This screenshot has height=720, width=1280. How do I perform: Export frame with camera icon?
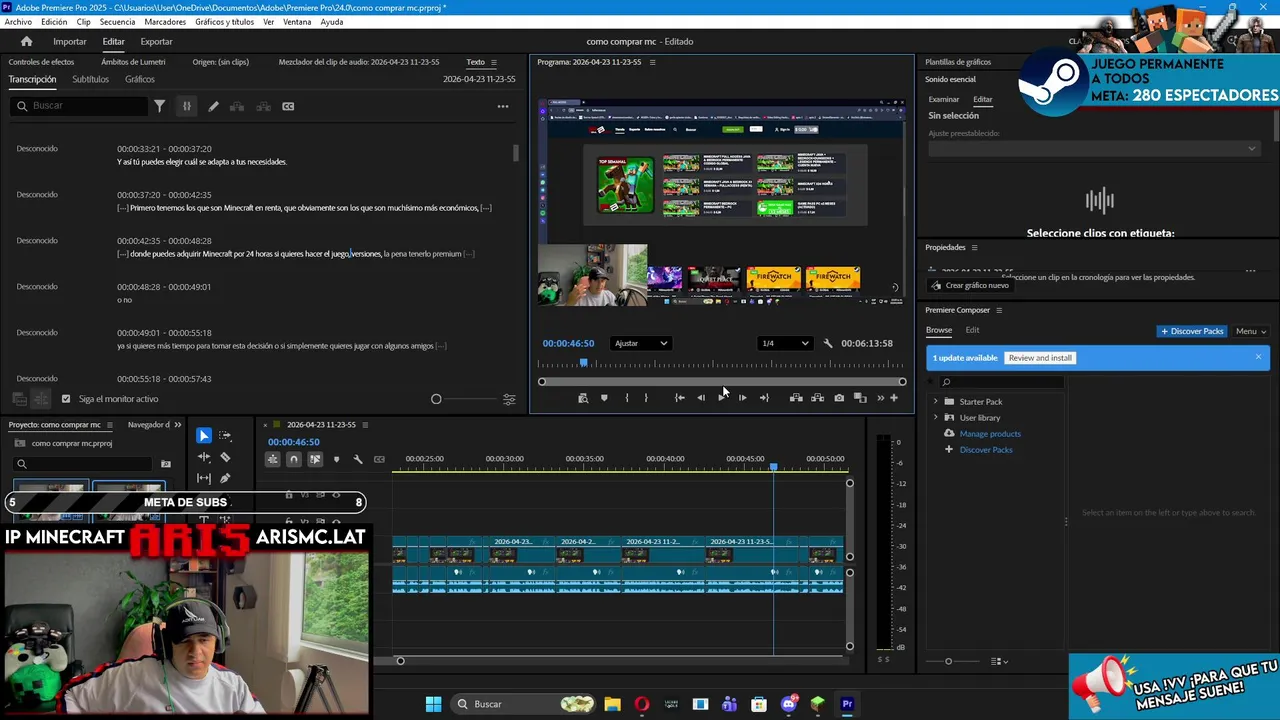pos(839,398)
